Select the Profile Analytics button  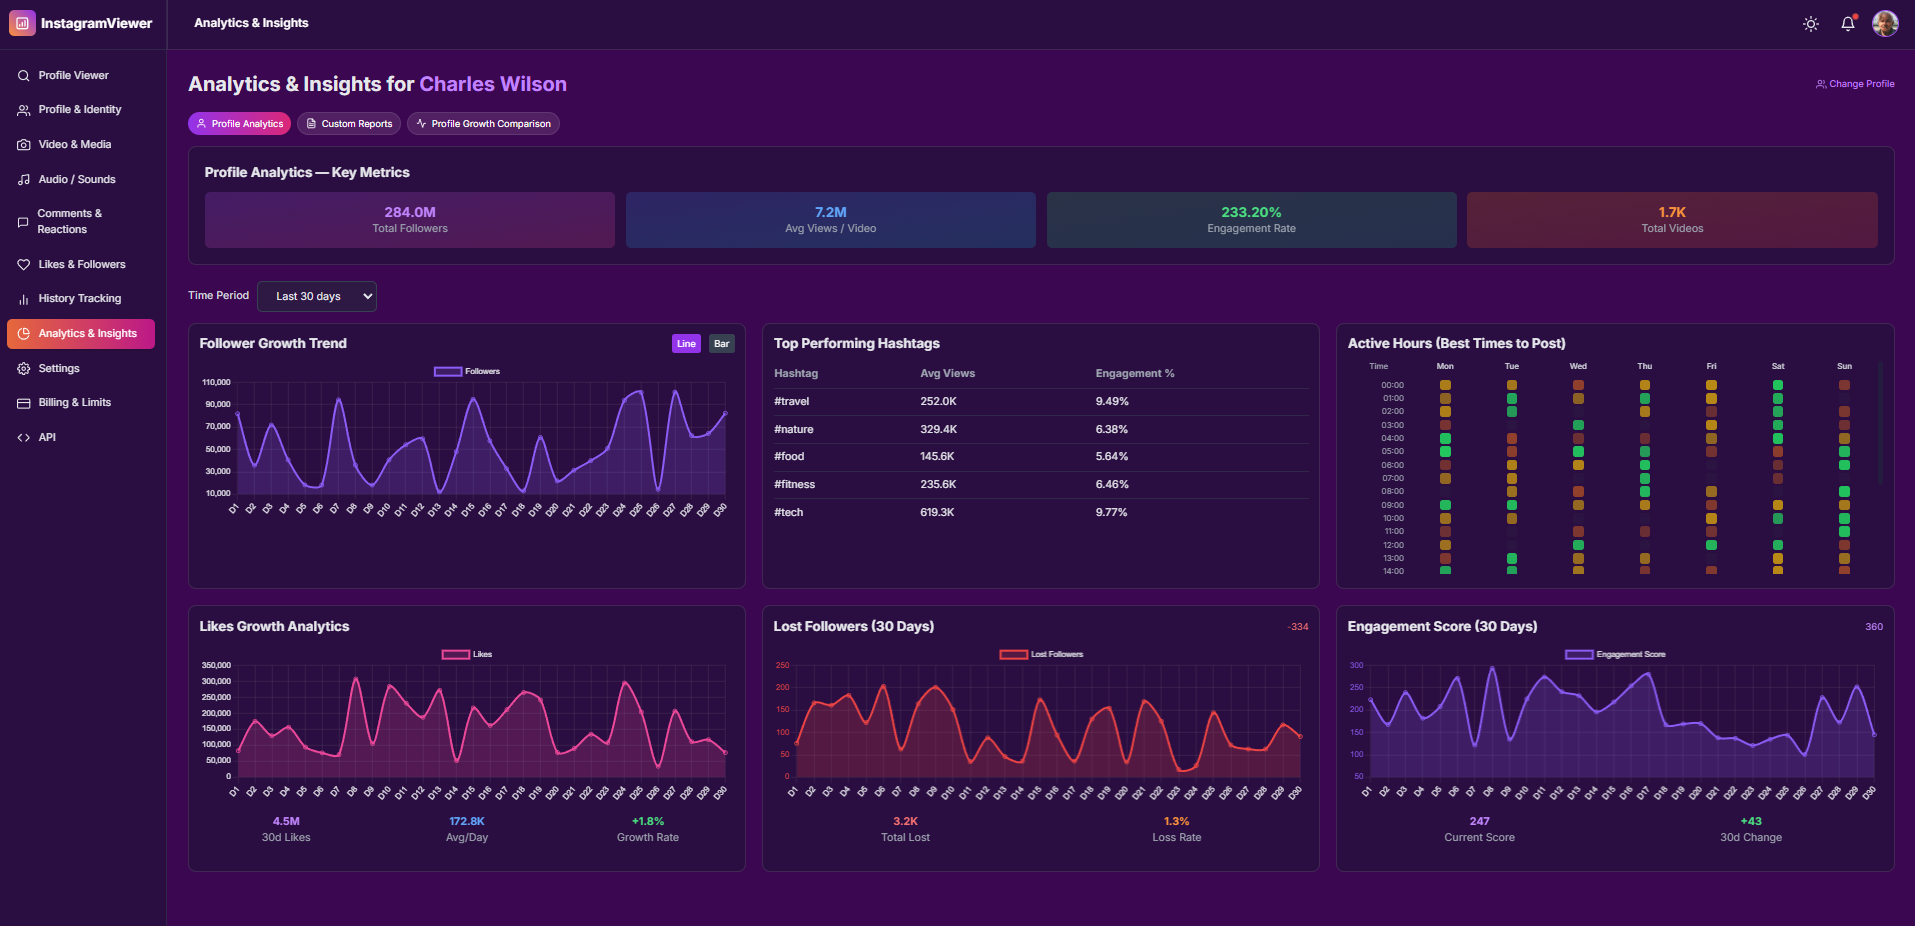tap(239, 124)
